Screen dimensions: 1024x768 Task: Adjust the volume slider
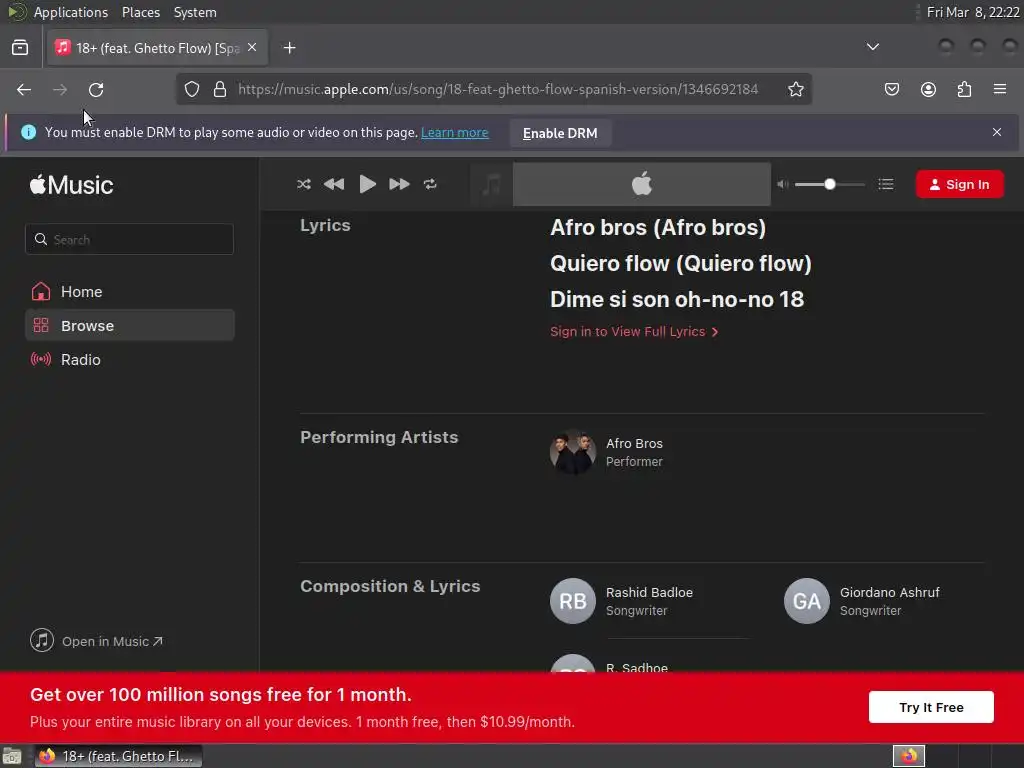(x=829, y=184)
